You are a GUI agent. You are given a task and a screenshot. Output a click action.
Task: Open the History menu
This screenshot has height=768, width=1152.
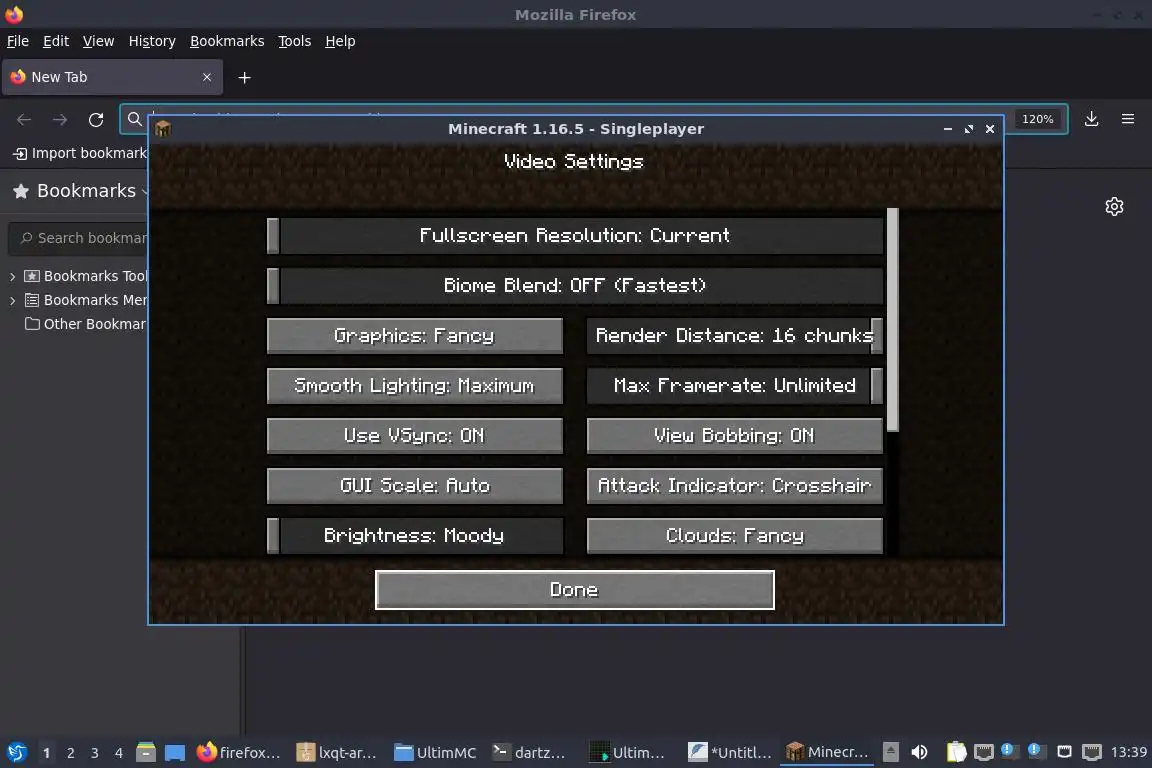[x=152, y=41]
